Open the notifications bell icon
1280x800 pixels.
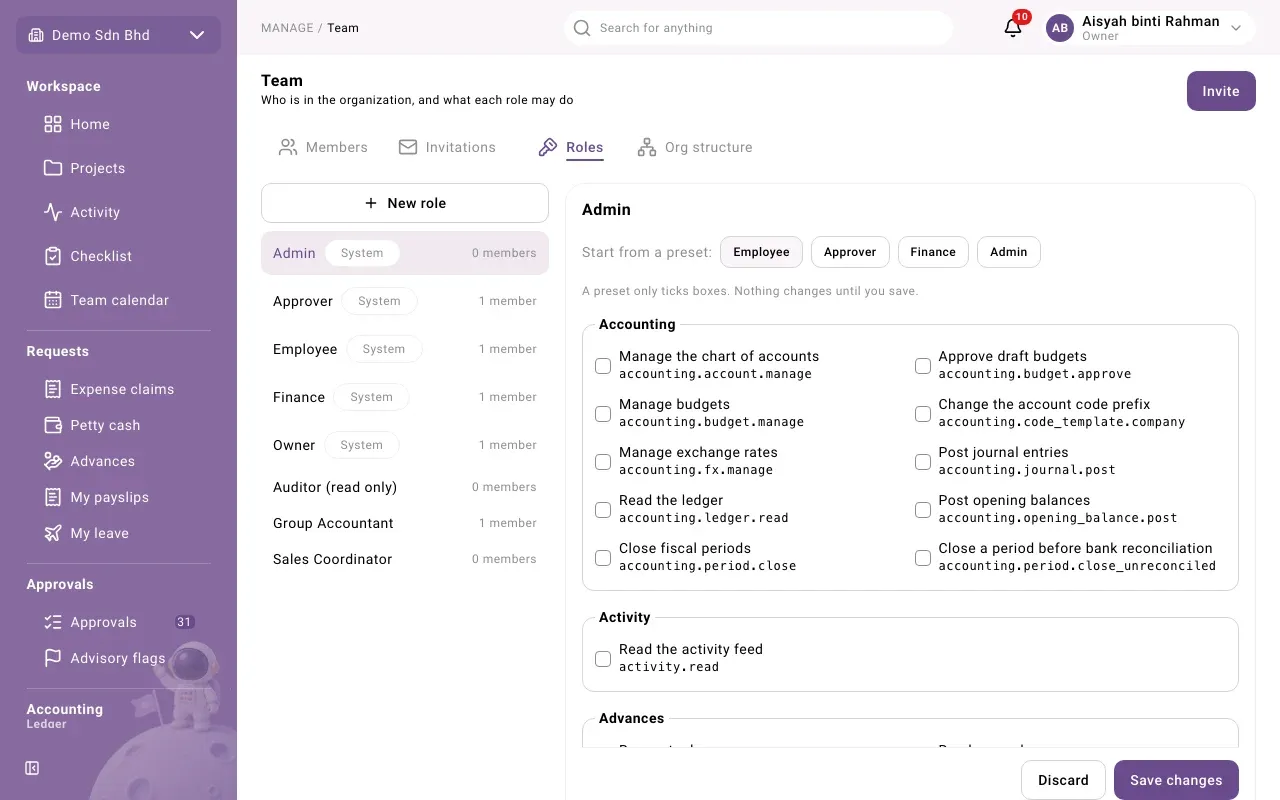click(x=1013, y=28)
